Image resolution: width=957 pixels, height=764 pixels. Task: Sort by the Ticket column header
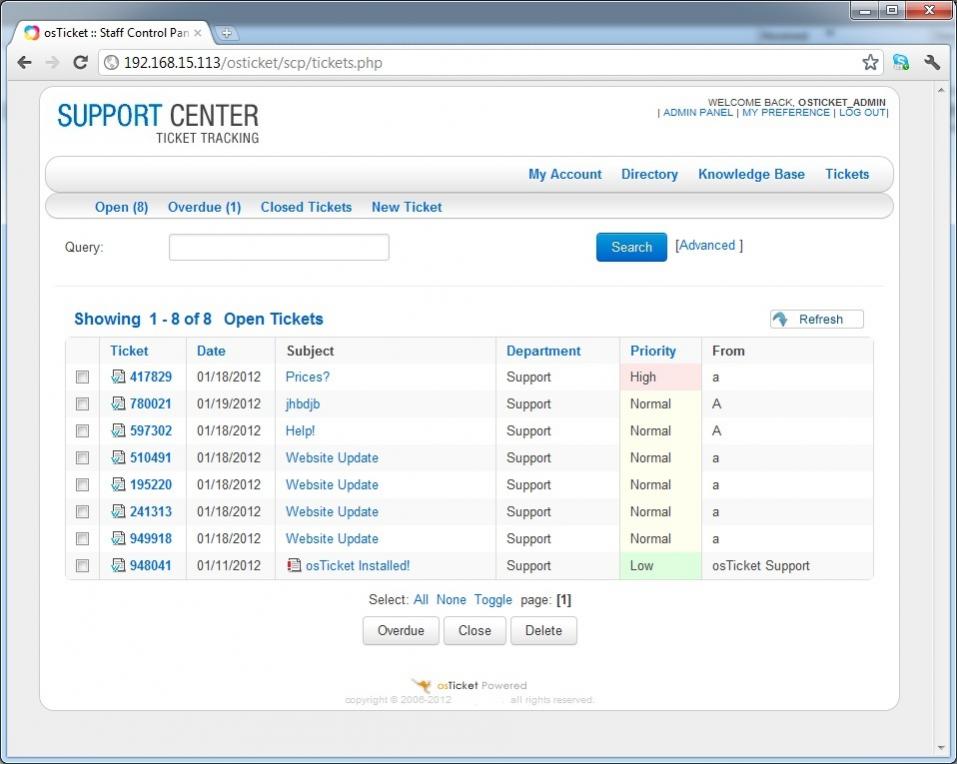(x=129, y=351)
